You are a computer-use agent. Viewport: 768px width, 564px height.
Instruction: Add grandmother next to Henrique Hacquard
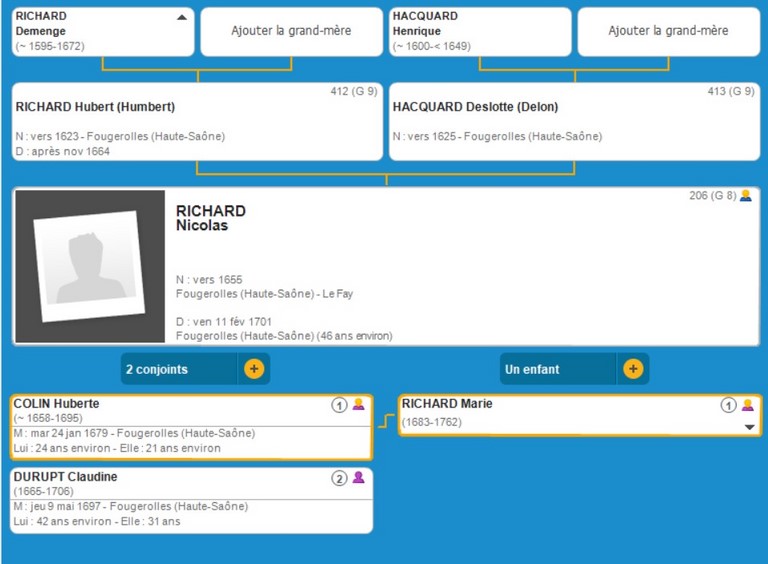[668, 31]
